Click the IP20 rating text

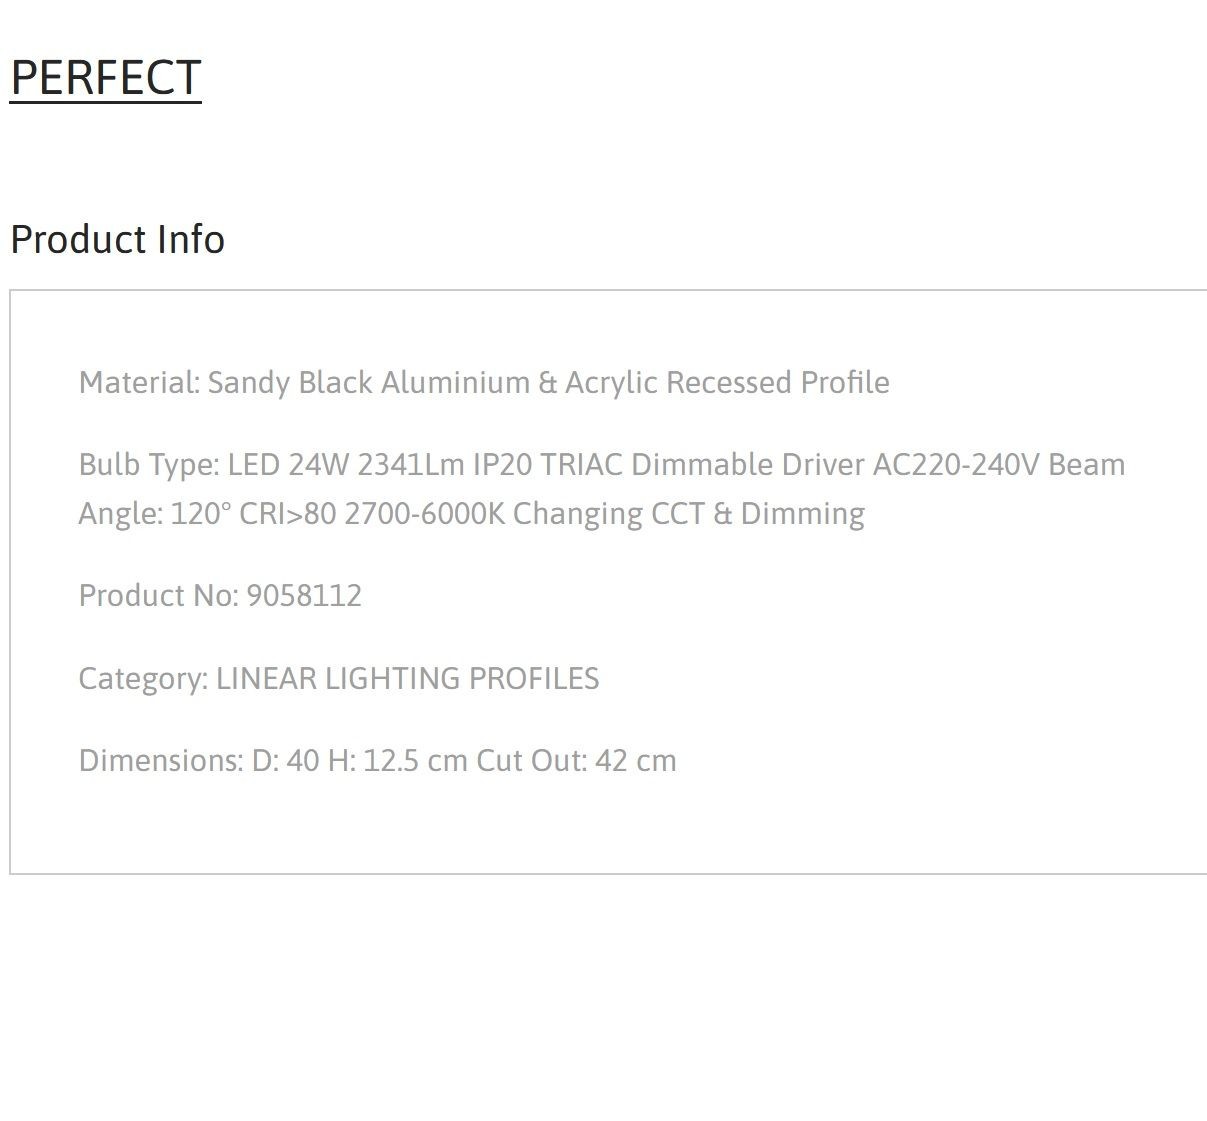coord(503,465)
